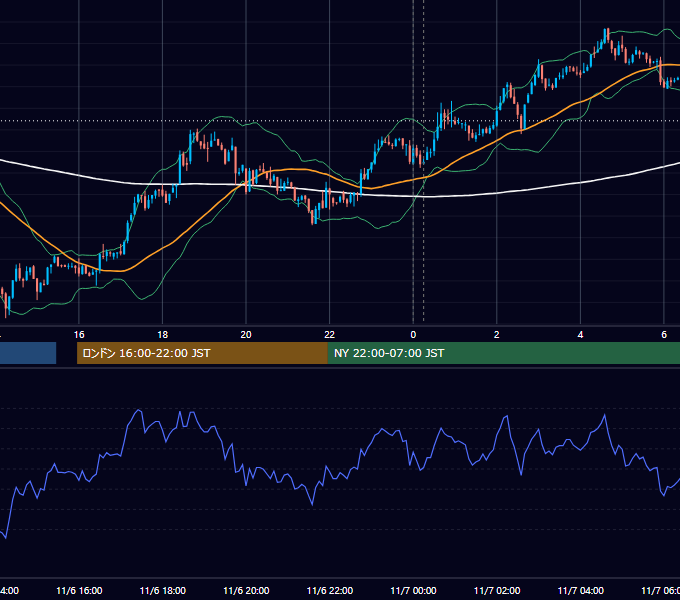
Task: Click the 11/6 16:00 time label
Action: click(79, 590)
